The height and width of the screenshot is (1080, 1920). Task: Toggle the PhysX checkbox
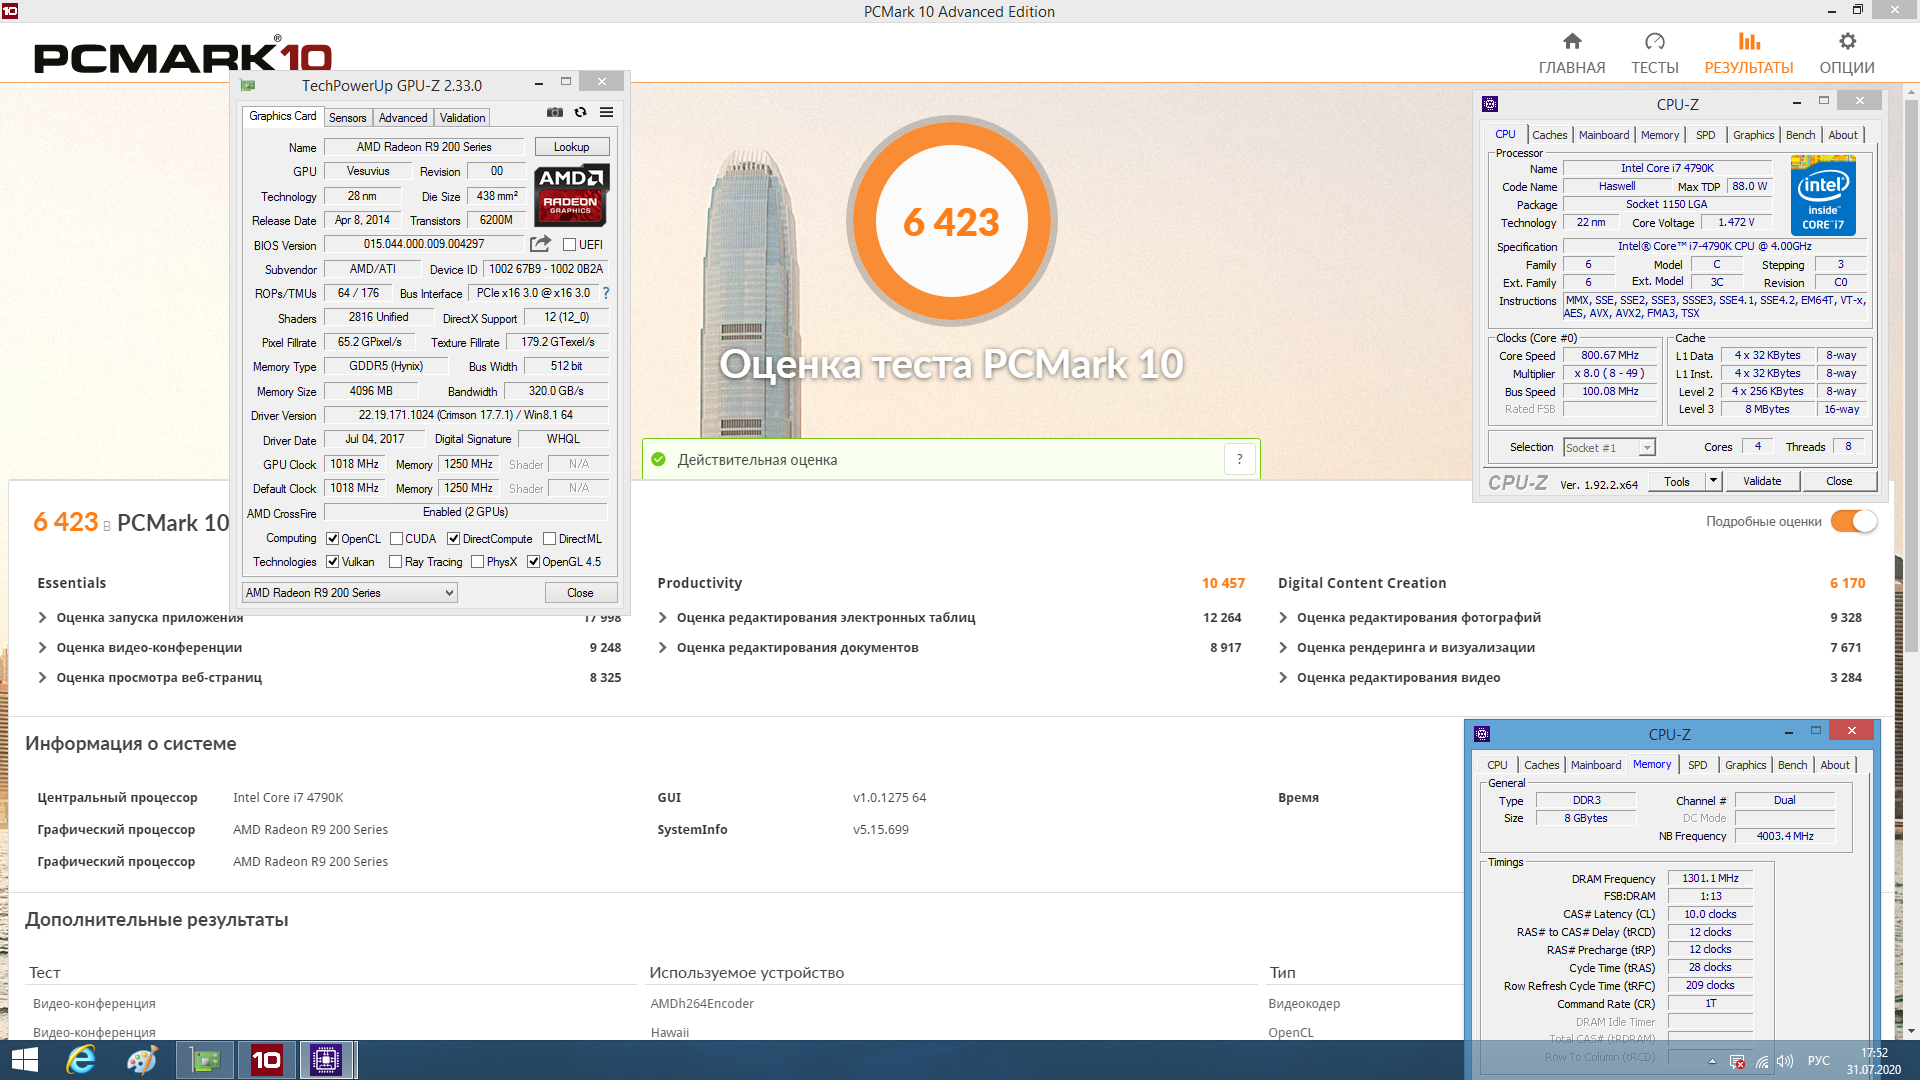point(478,562)
